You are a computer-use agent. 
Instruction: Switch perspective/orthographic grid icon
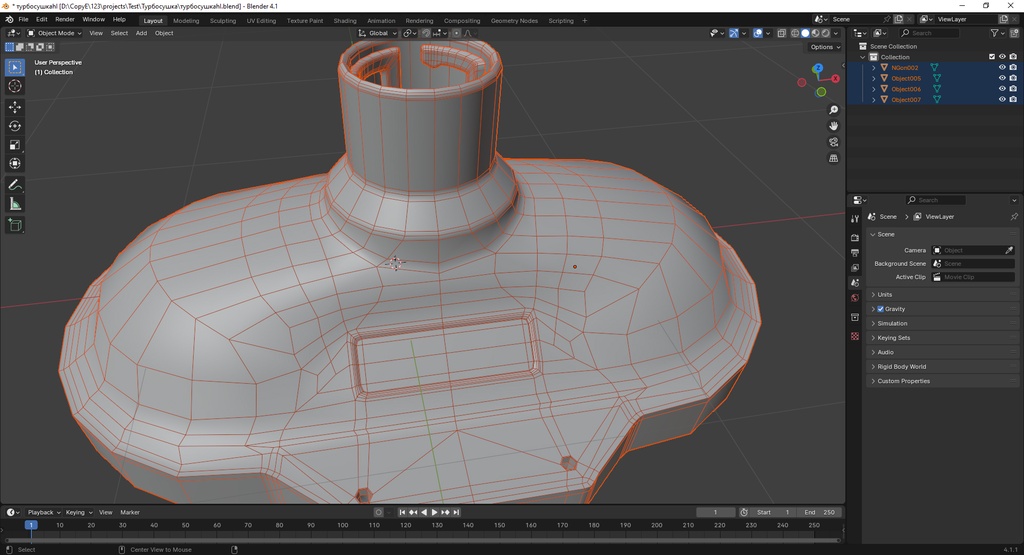(833, 159)
